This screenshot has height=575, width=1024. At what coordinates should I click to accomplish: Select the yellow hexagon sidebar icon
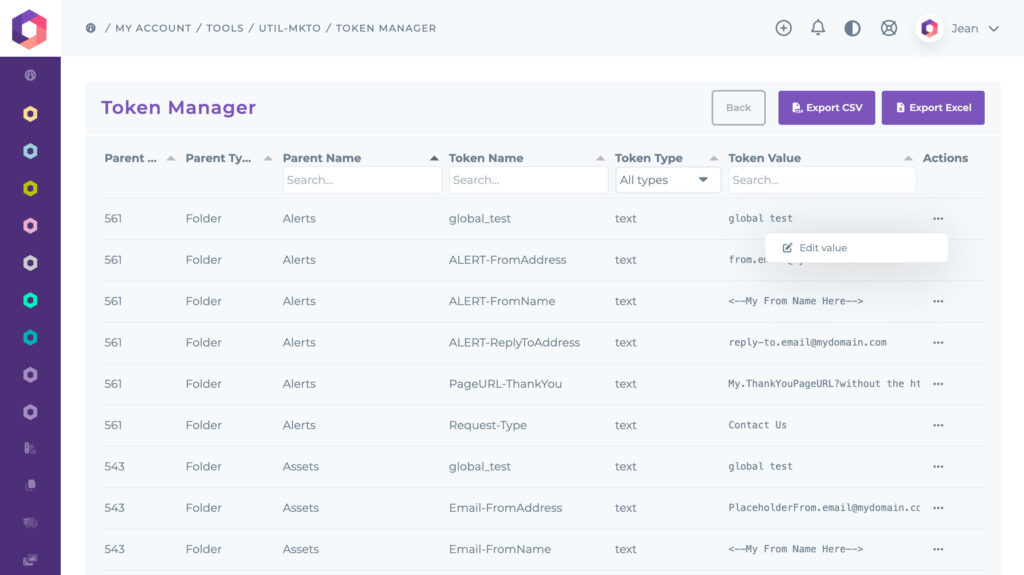[30, 114]
